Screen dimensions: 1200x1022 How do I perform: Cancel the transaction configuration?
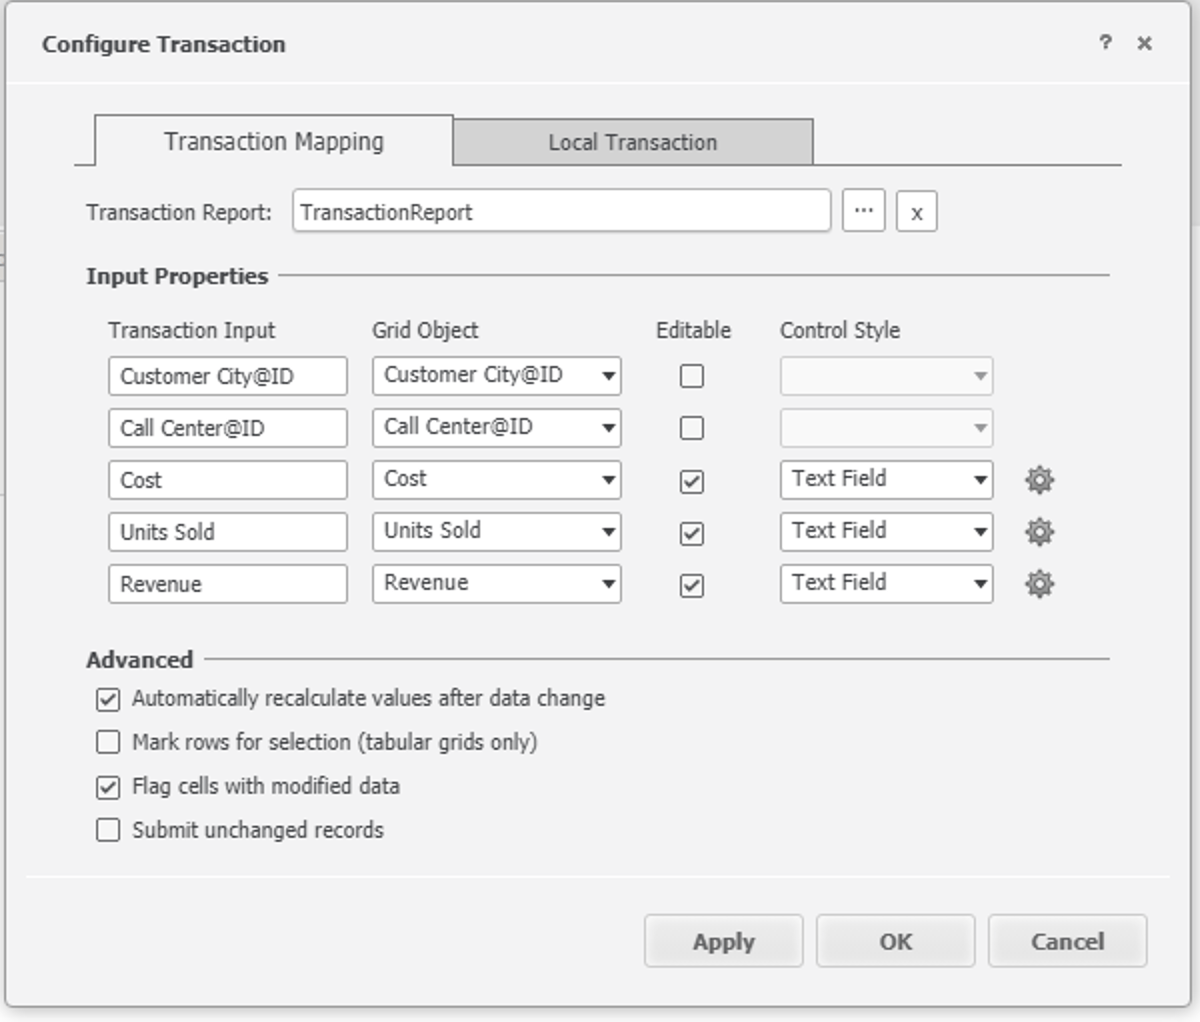point(1068,941)
